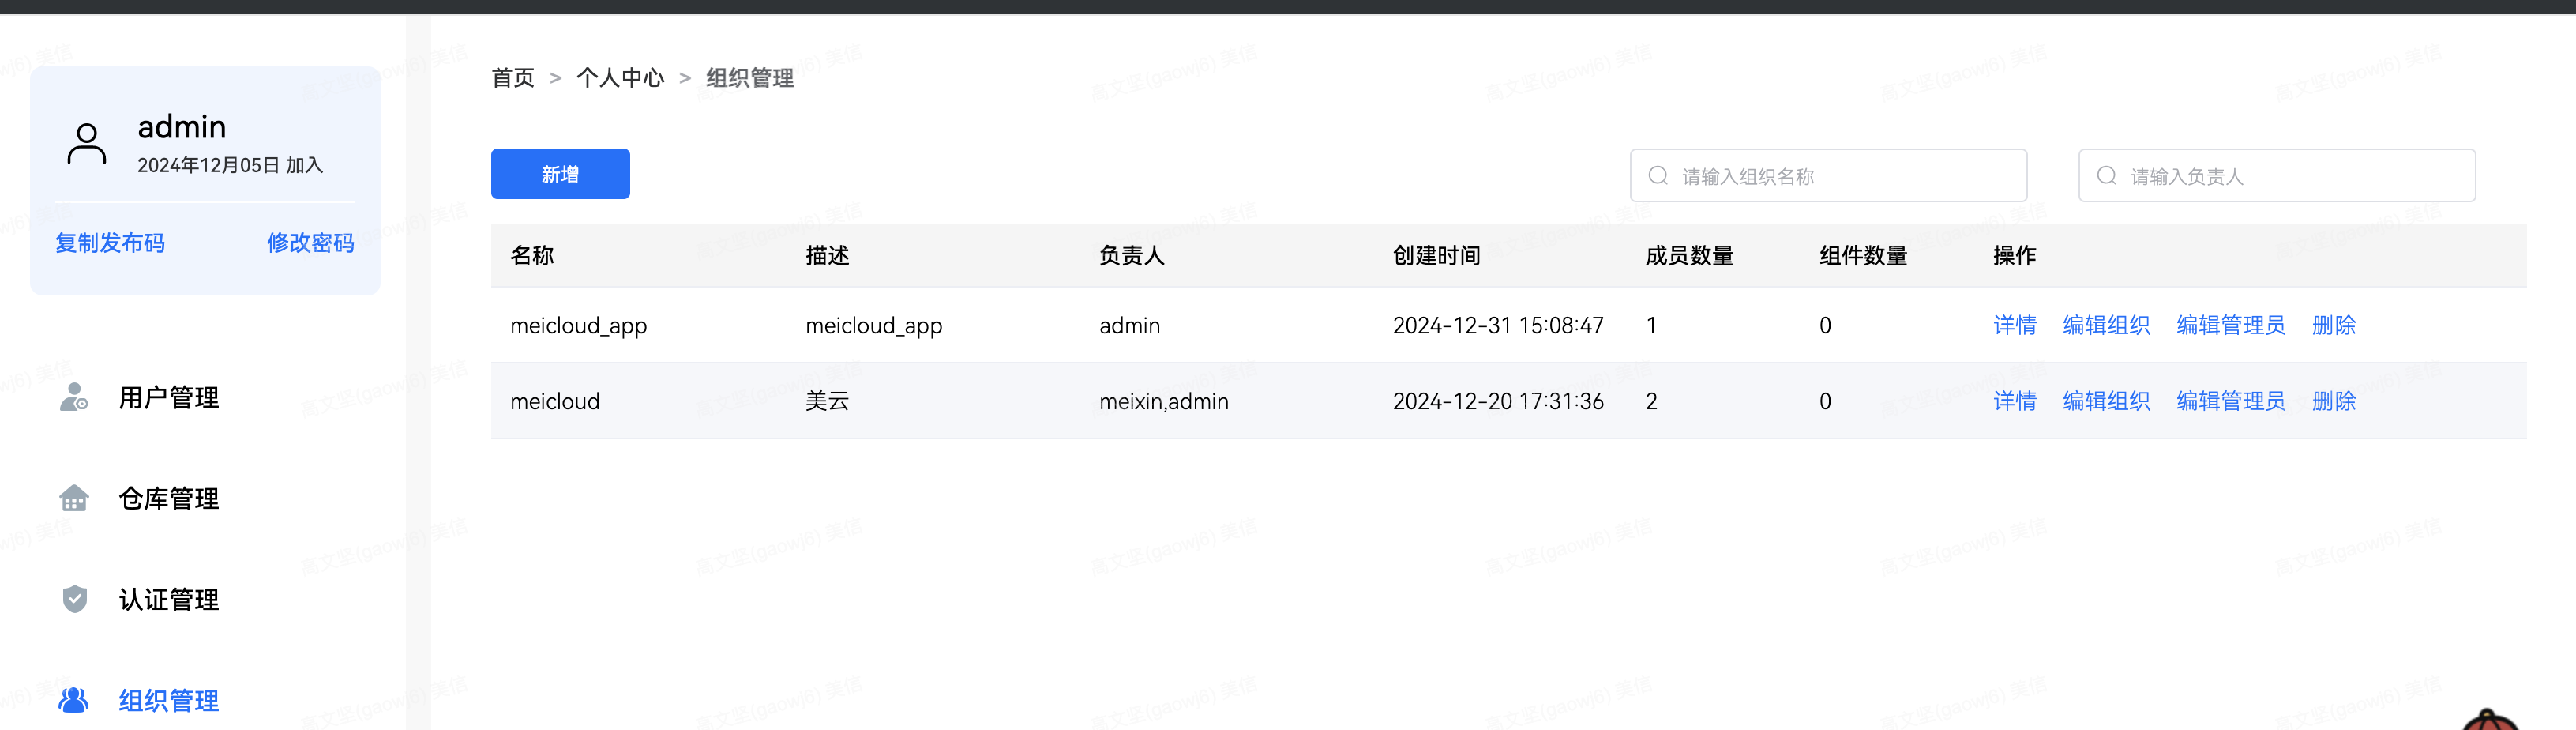Select 组织管理 in the sidebar
The width and height of the screenshot is (2576, 730).
pyautogui.click(x=169, y=701)
